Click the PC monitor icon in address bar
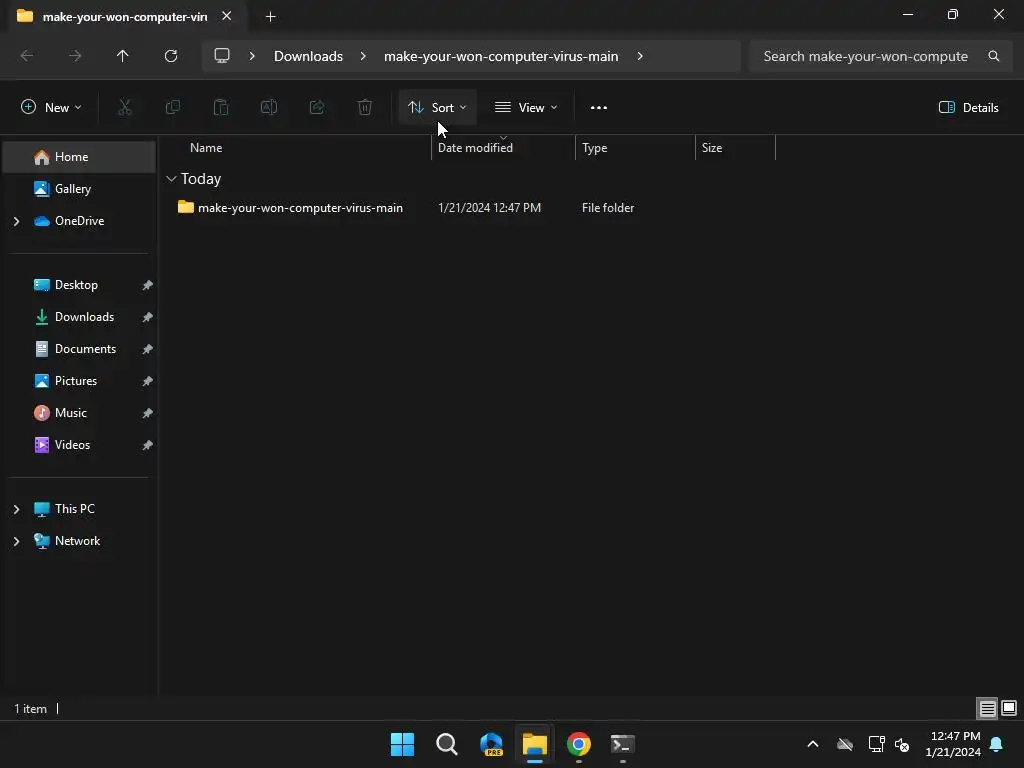 click(x=222, y=56)
